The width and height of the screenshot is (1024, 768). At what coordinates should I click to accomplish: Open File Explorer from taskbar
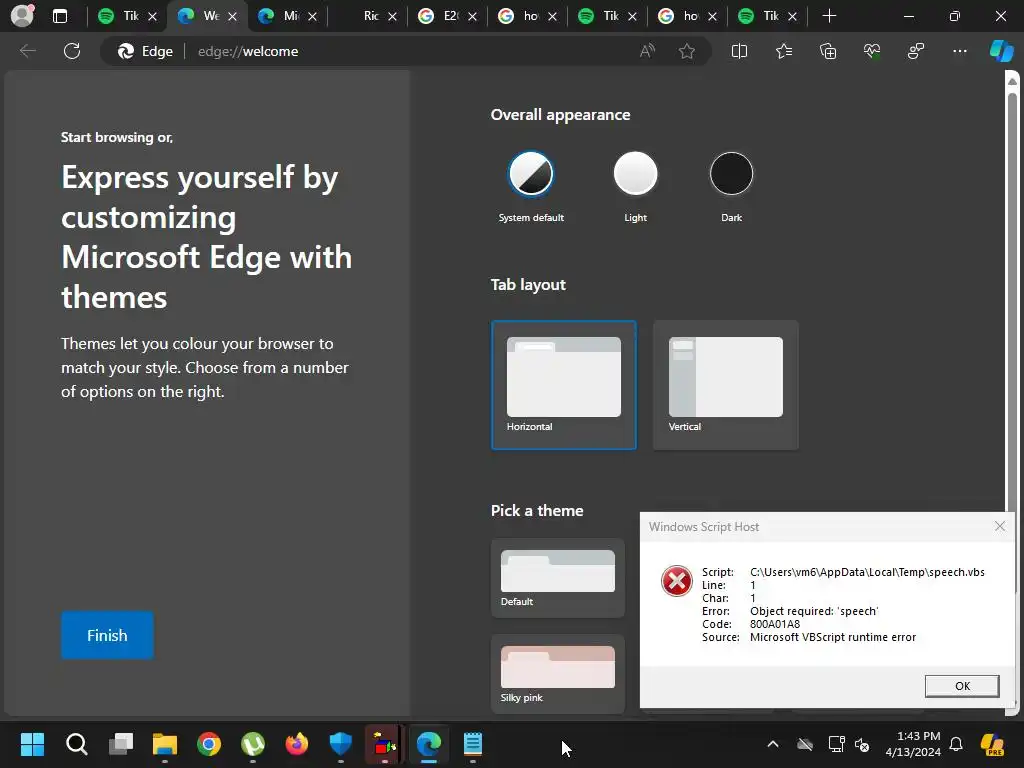click(x=165, y=744)
